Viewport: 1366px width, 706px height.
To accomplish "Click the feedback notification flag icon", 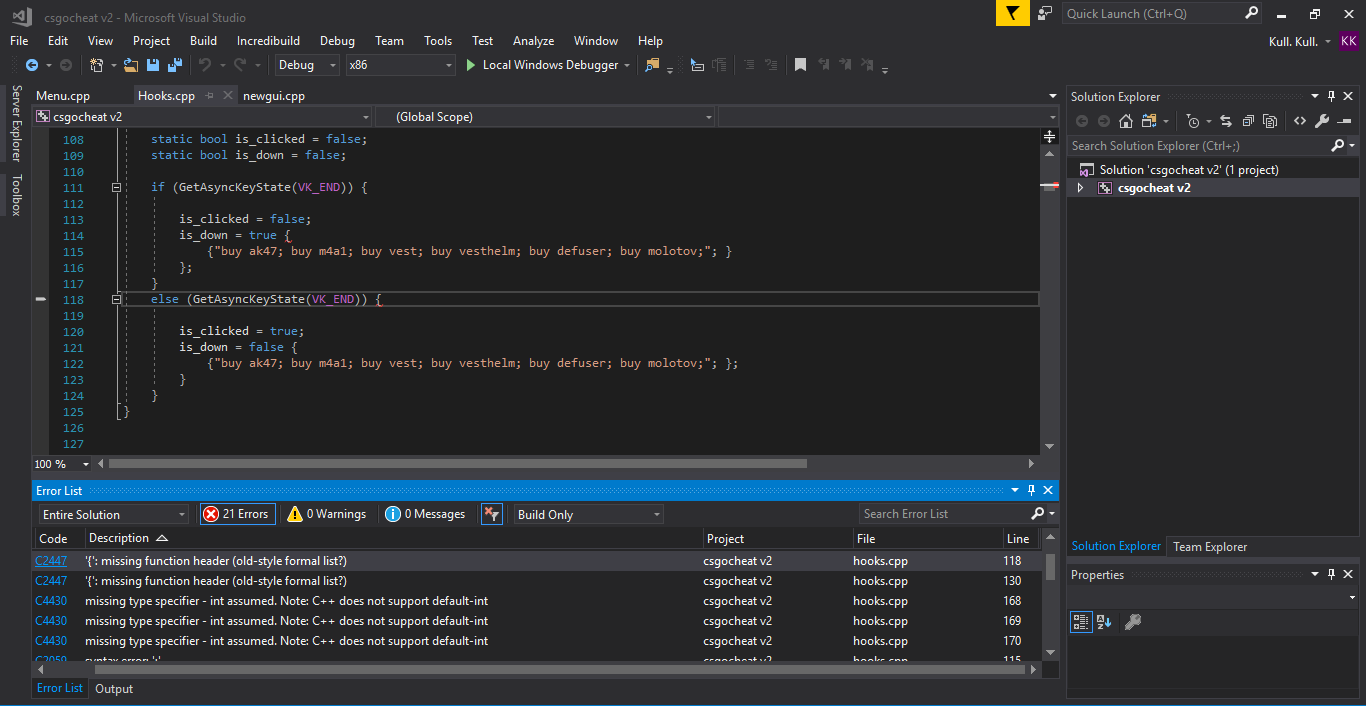I will click(1012, 13).
